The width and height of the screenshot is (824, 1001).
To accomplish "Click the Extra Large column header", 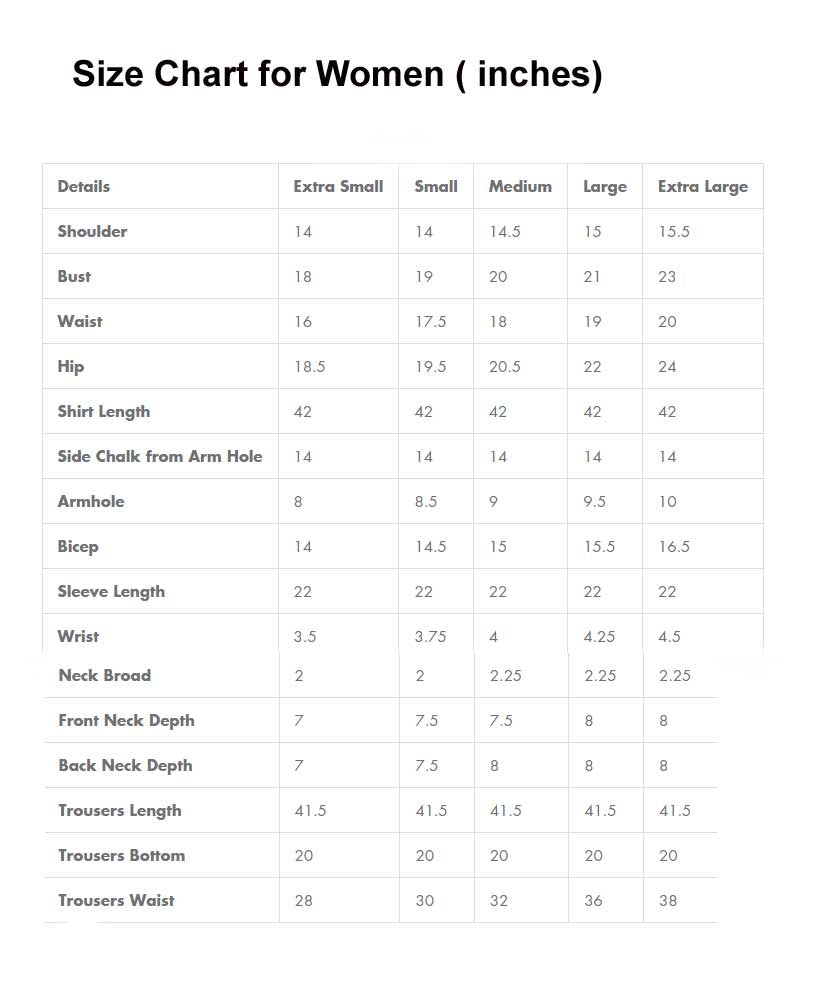I will [703, 186].
